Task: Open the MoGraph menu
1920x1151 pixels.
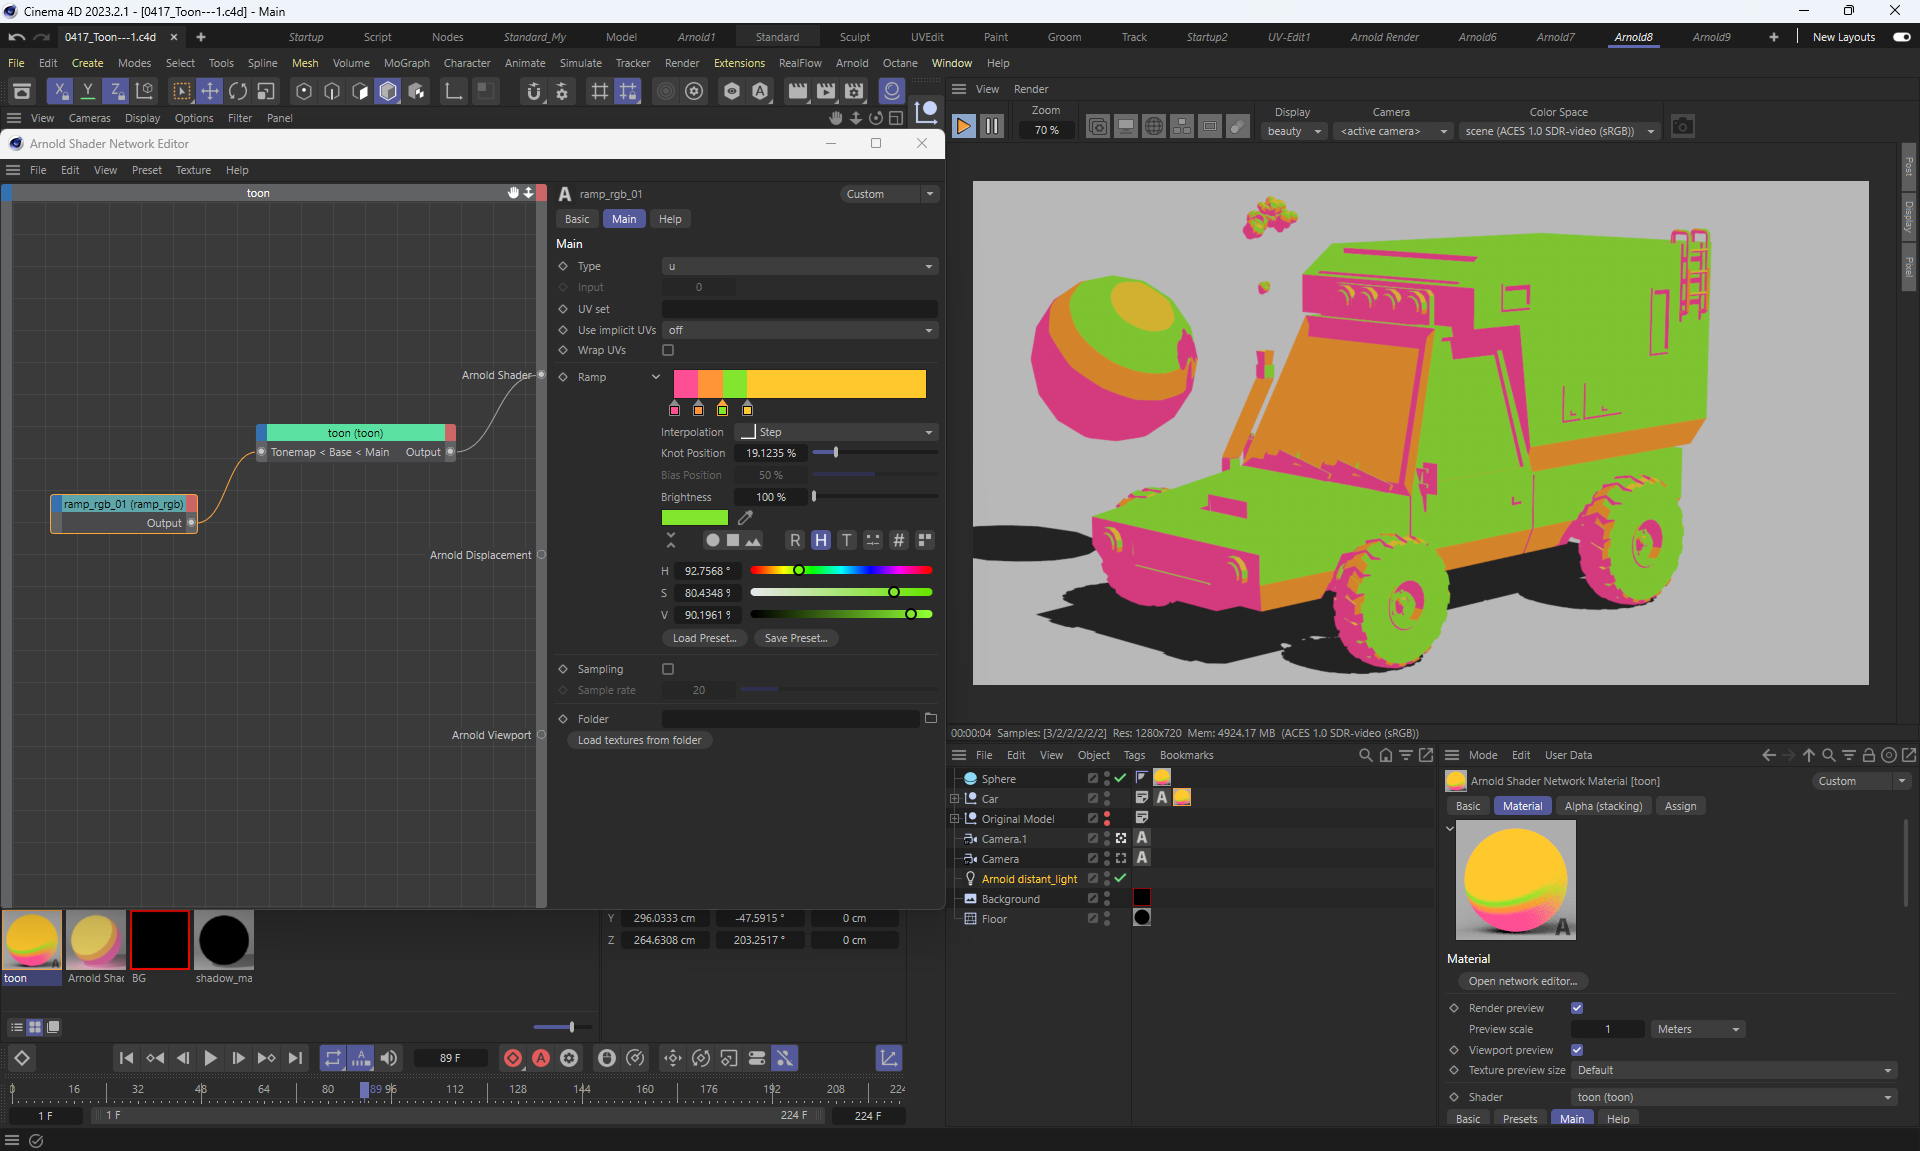Action: 406,63
